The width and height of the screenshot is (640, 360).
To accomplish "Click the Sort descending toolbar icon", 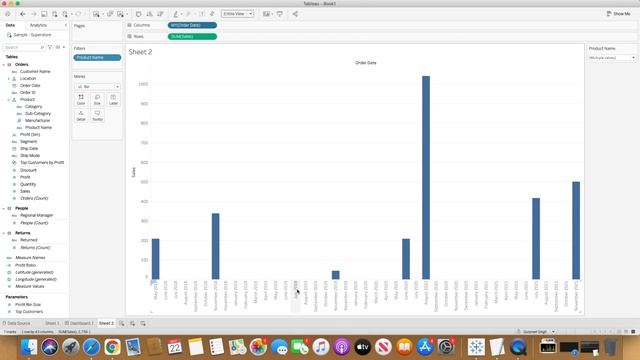I will 160,14.
